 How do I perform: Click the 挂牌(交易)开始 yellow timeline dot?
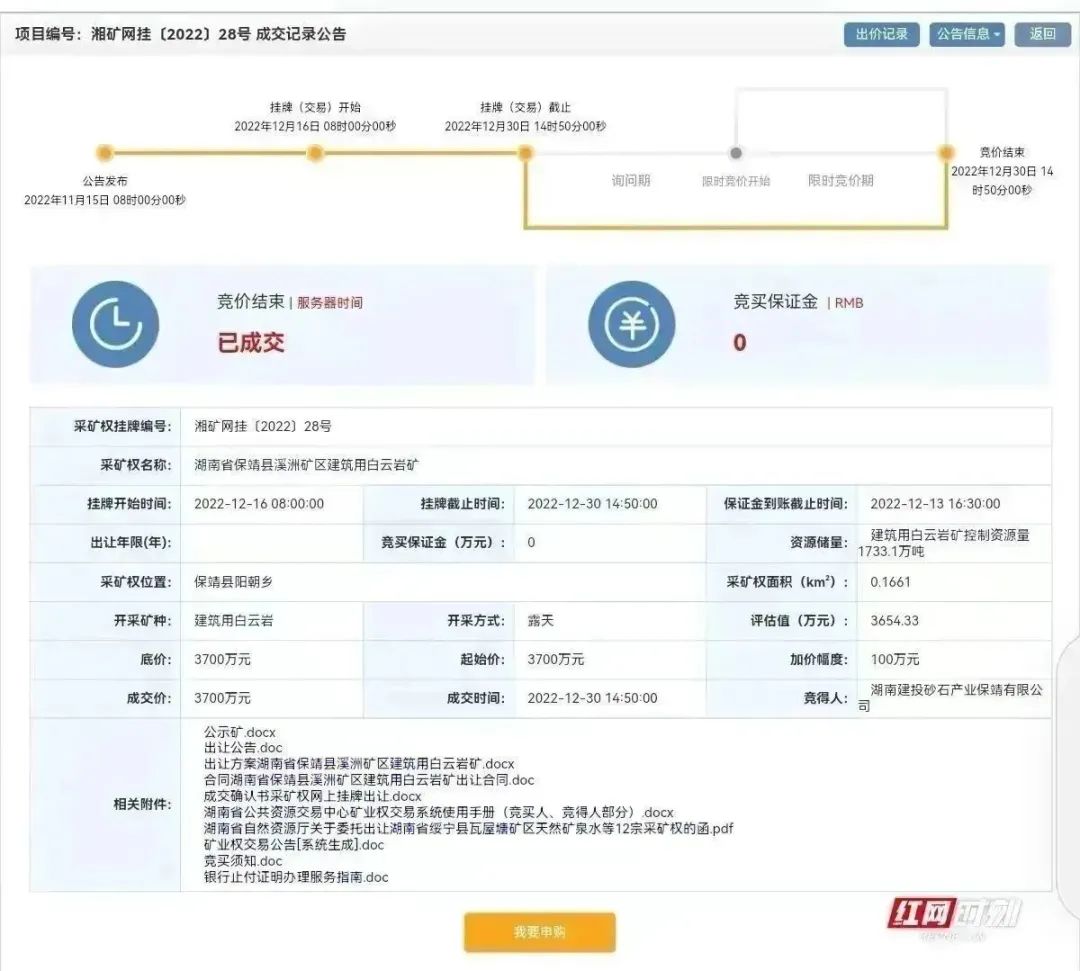click(x=315, y=154)
